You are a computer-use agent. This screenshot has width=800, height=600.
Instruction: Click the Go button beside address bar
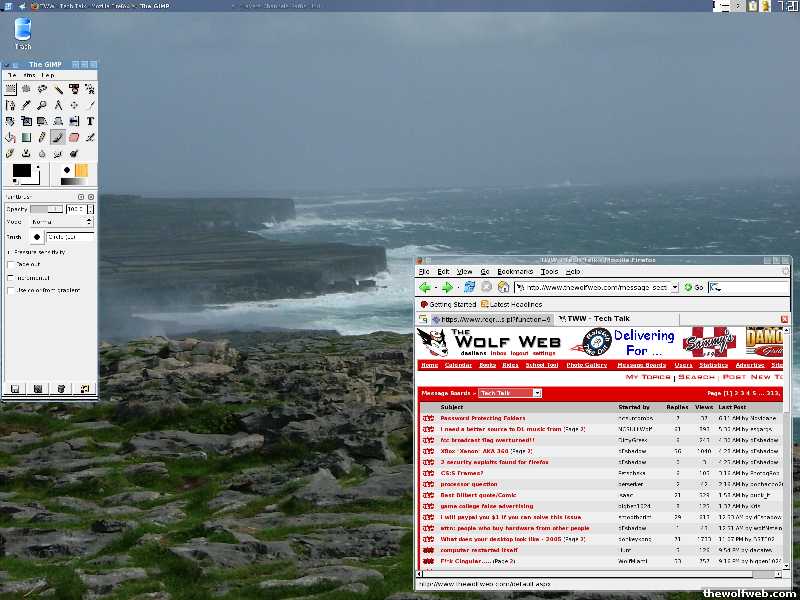pyautogui.click(x=693, y=287)
